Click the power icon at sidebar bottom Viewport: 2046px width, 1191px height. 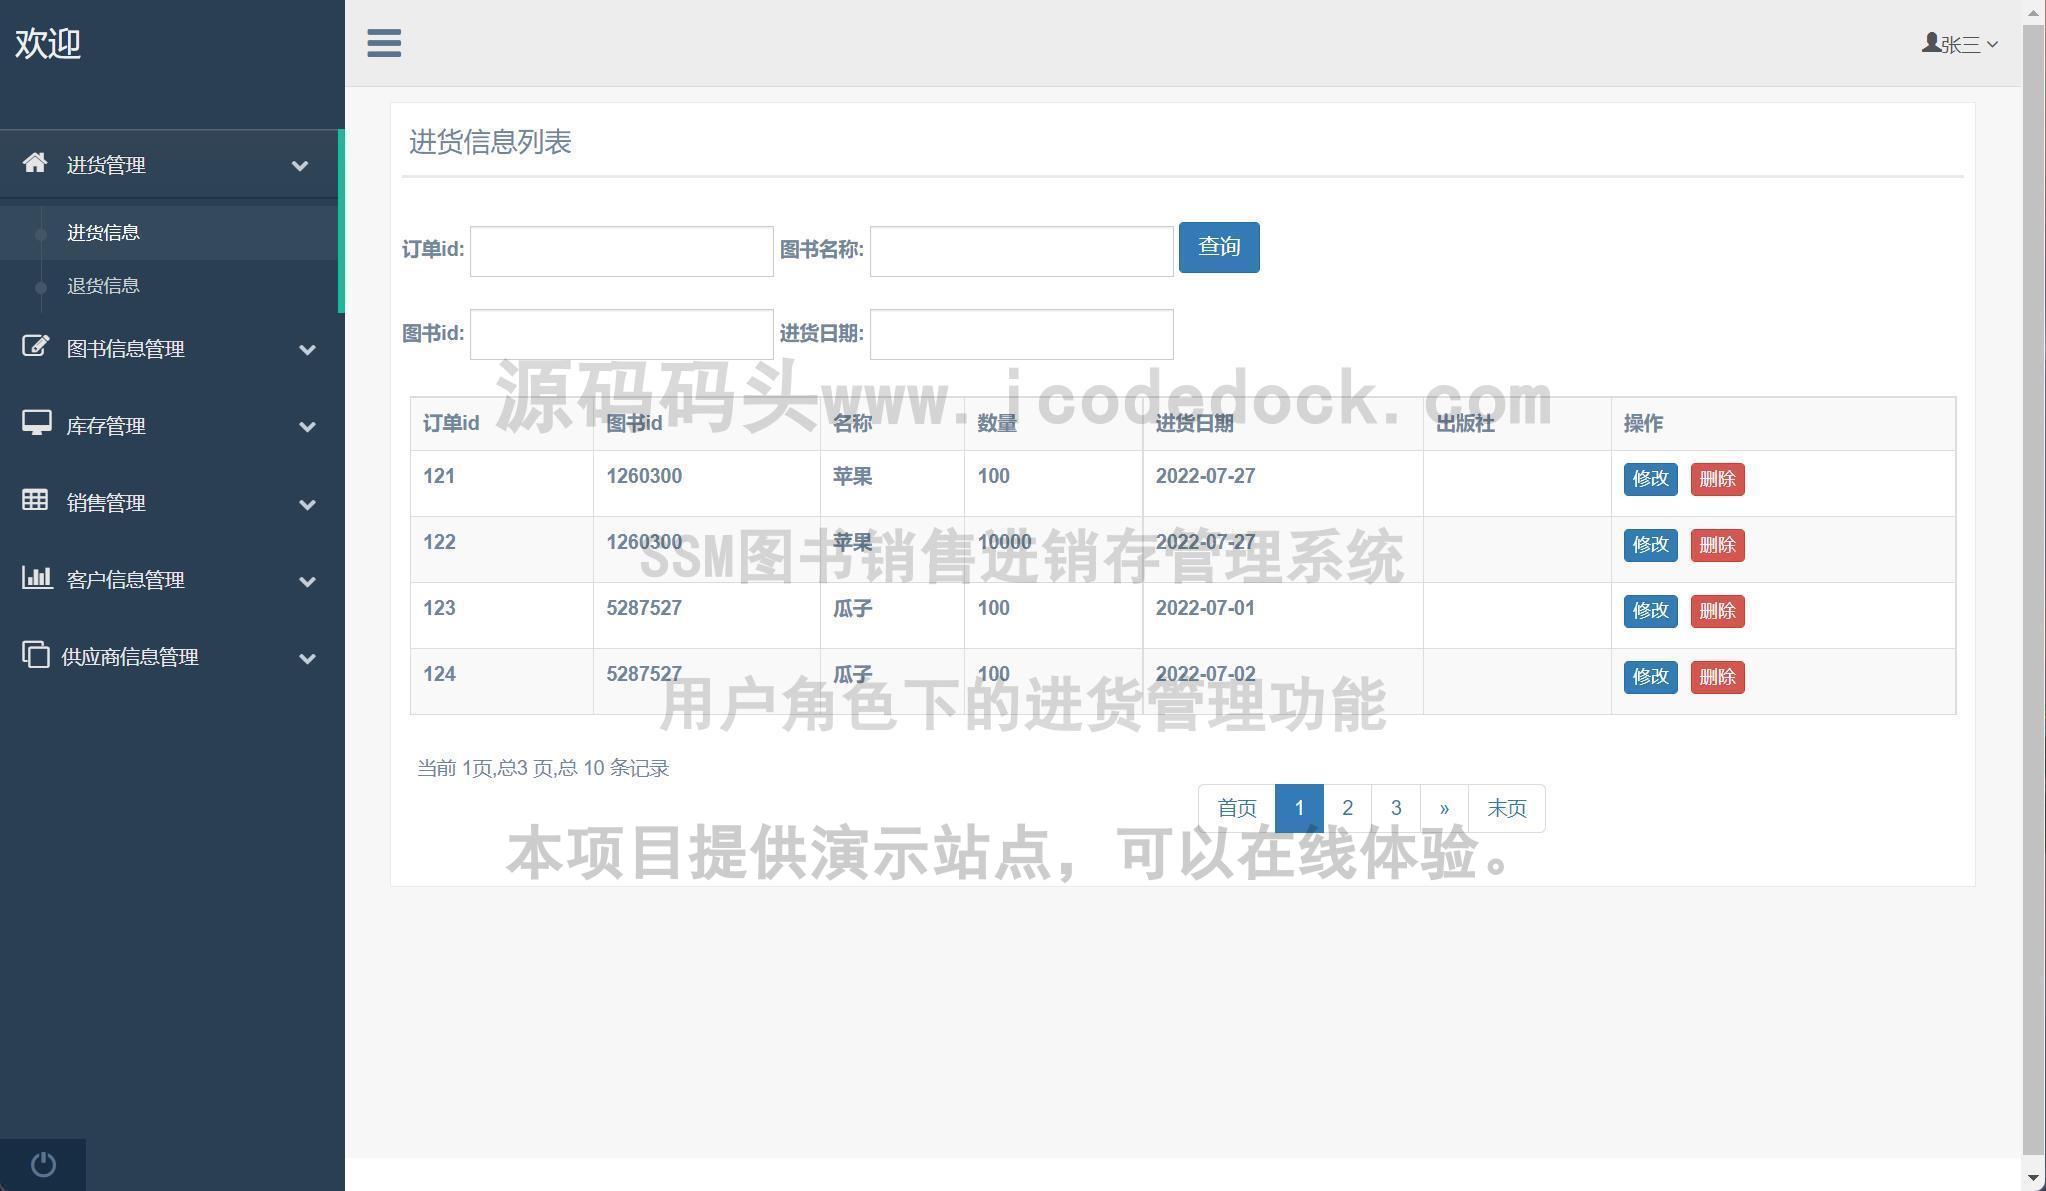(x=43, y=1164)
